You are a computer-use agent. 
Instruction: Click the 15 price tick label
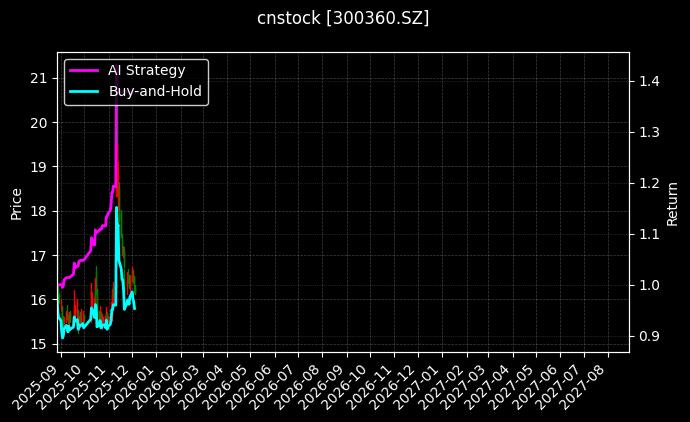click(x=40, y=344)
